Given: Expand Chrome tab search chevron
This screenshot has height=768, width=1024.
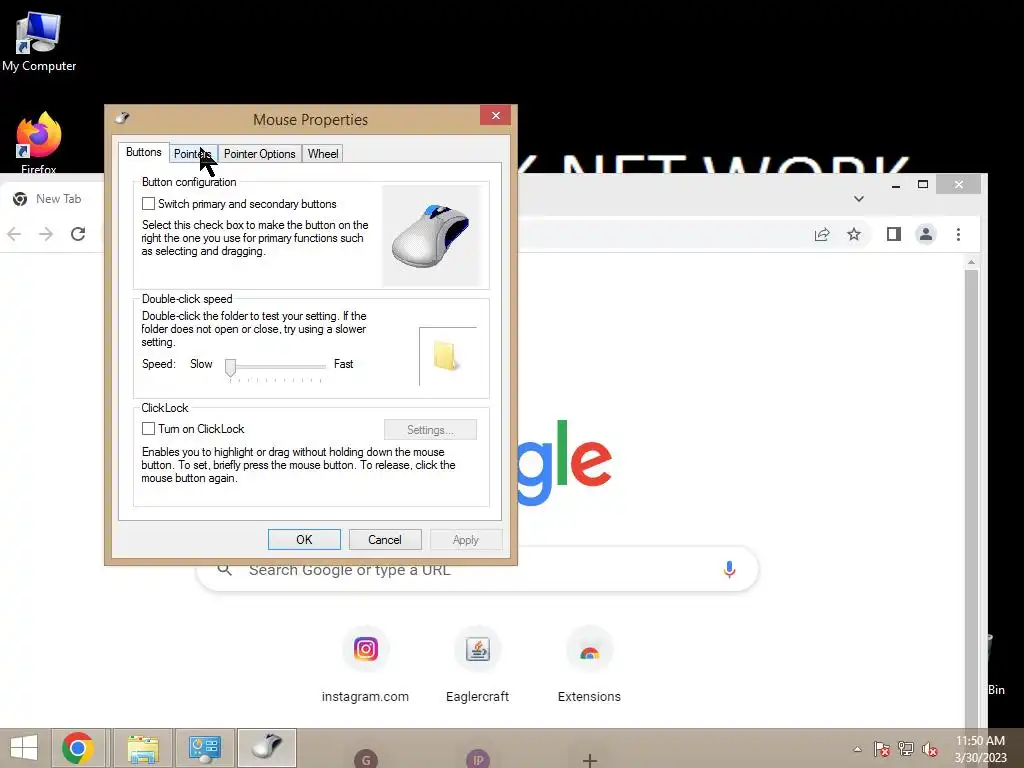Looking at the screenshot, I should [x=859, y=199].
